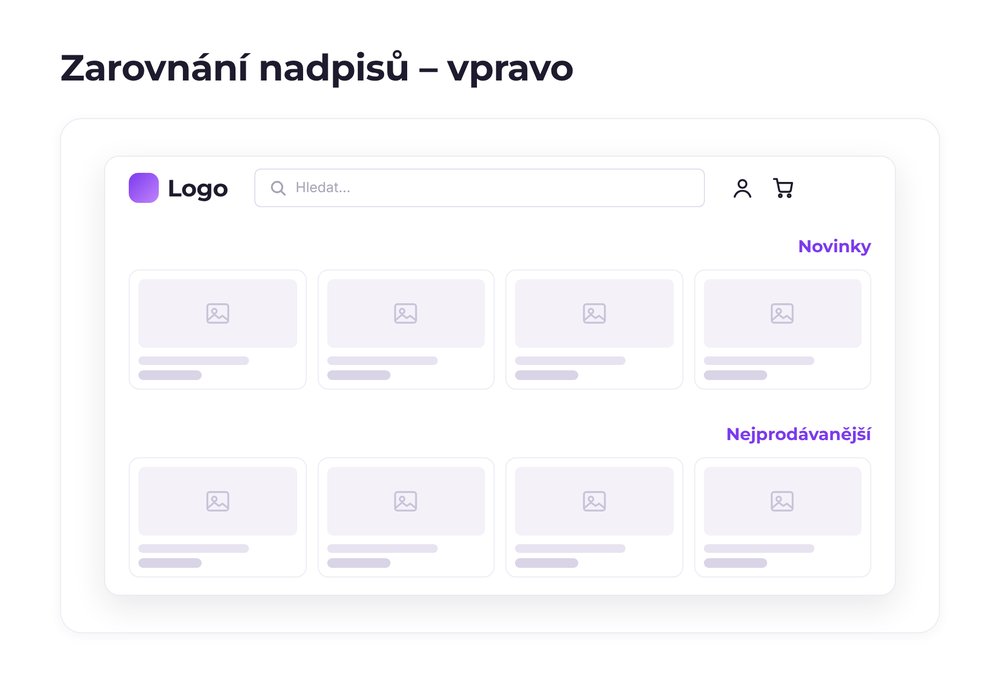
Task: Focus the Hledat... search field
Action: pos(480,188)
